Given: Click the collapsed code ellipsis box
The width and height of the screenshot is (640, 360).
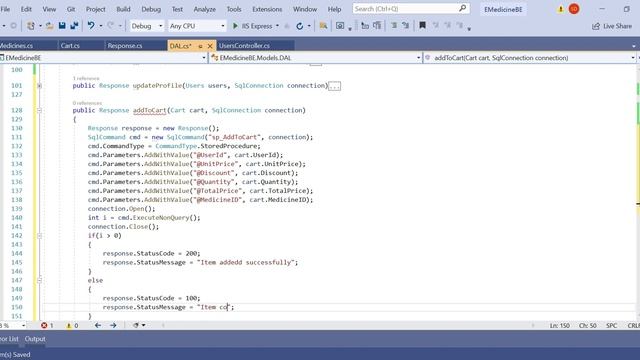Looking at the screenshot, I should (334, 86).
